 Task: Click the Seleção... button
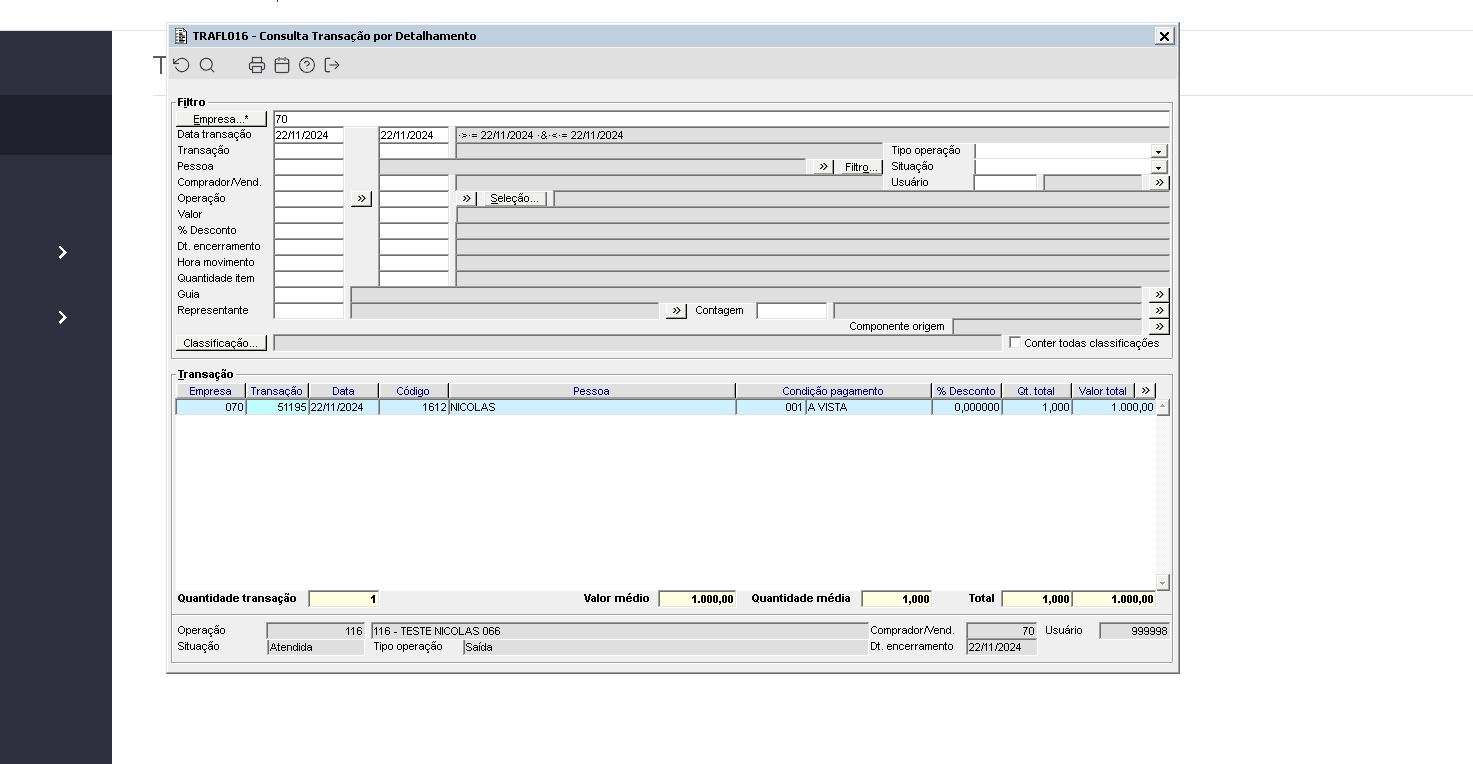pyautogui.click(x=515, y=199)
